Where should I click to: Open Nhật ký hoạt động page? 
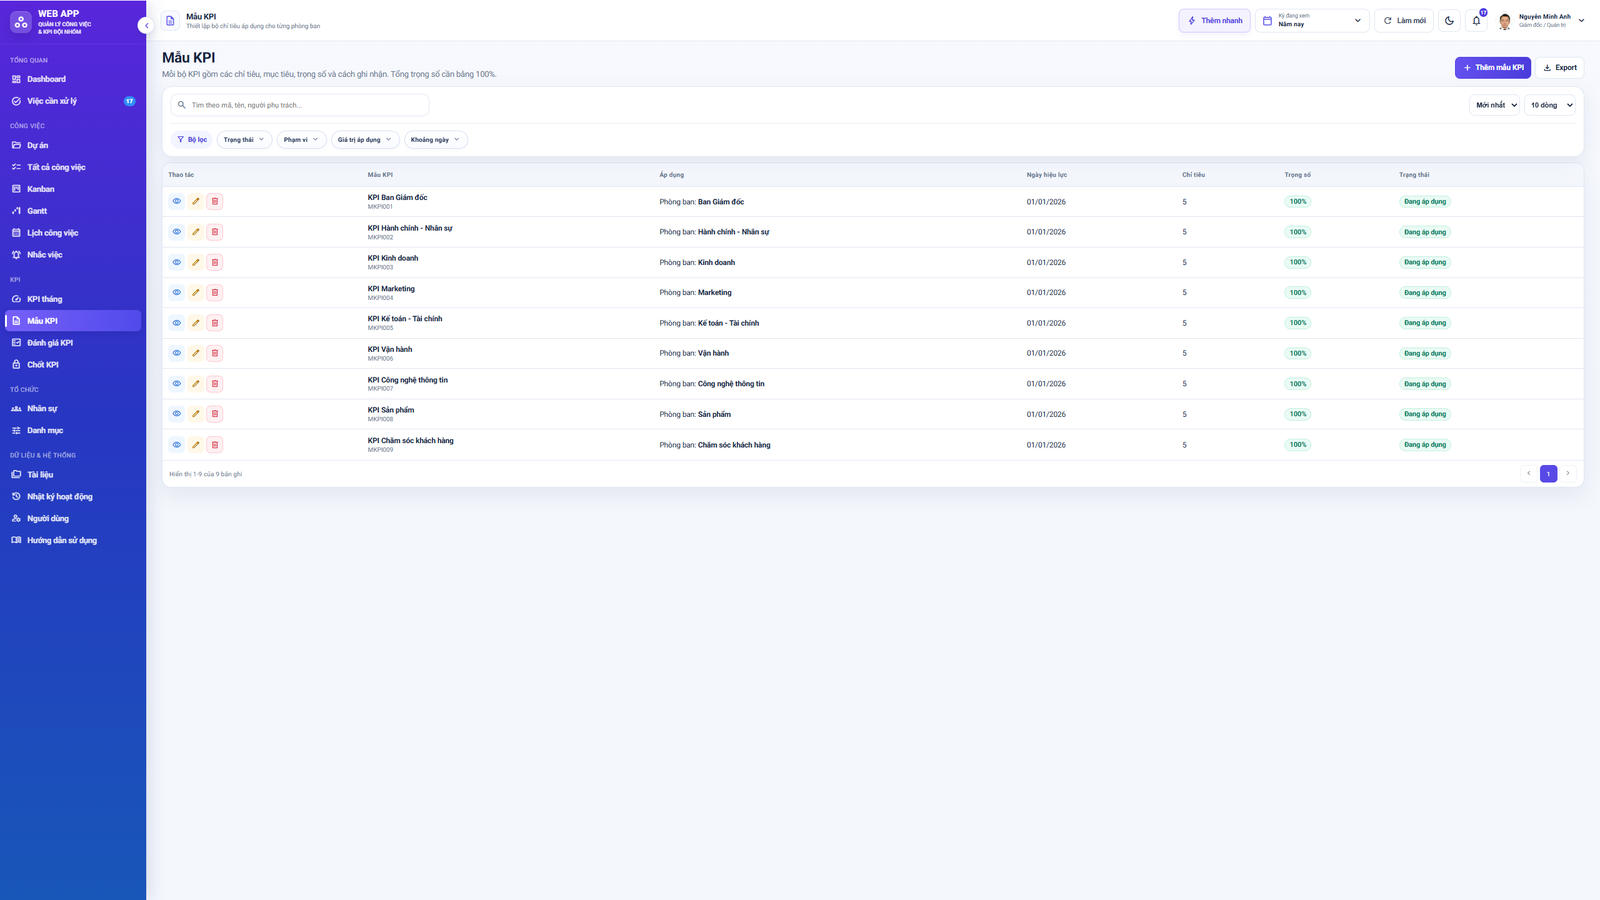[x=73, y=497]
